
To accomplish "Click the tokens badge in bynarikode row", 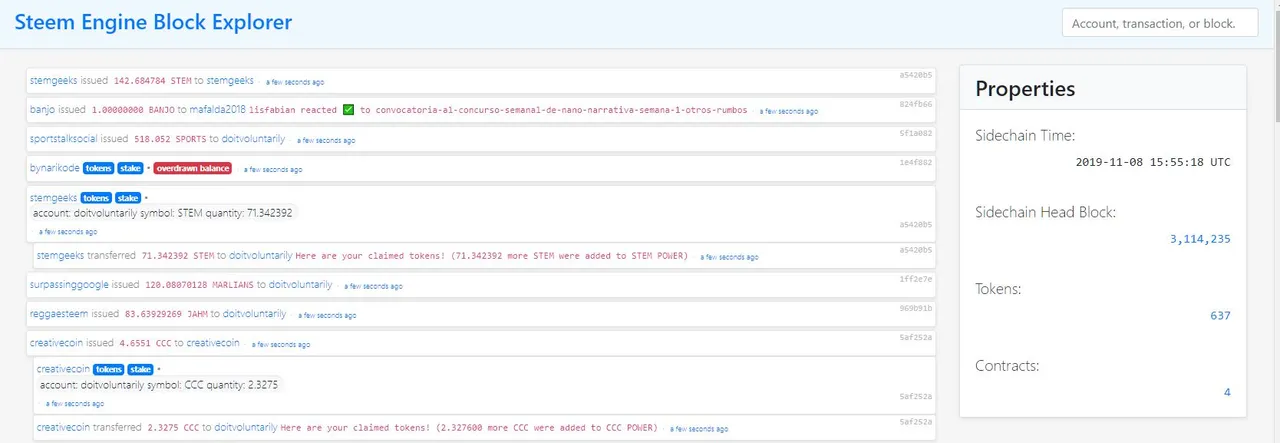I will (97, 168).
